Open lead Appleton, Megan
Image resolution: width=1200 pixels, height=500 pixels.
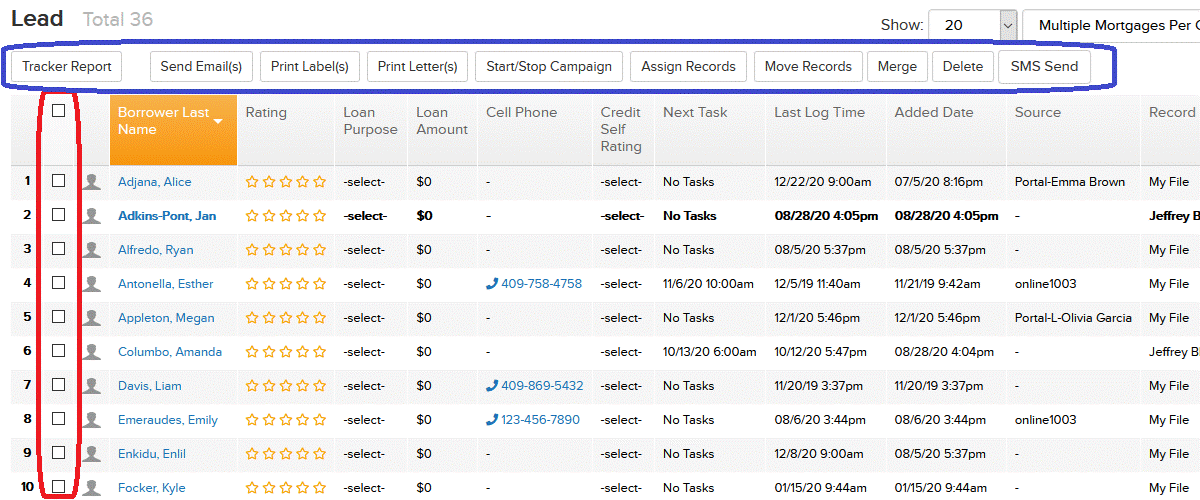coord(166,318)
